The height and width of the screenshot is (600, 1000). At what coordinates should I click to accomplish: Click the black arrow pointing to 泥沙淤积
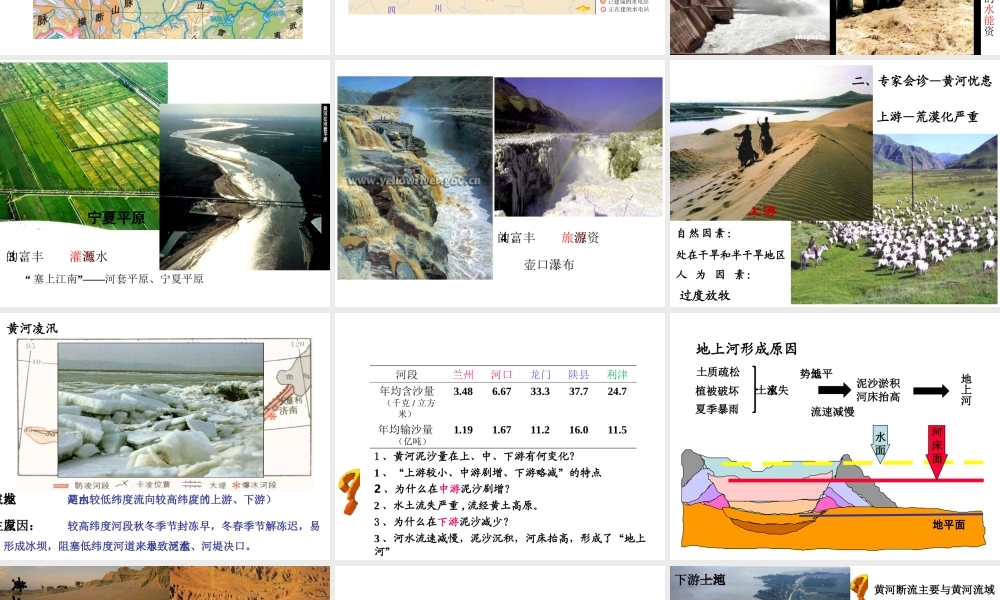coord(834,390)
